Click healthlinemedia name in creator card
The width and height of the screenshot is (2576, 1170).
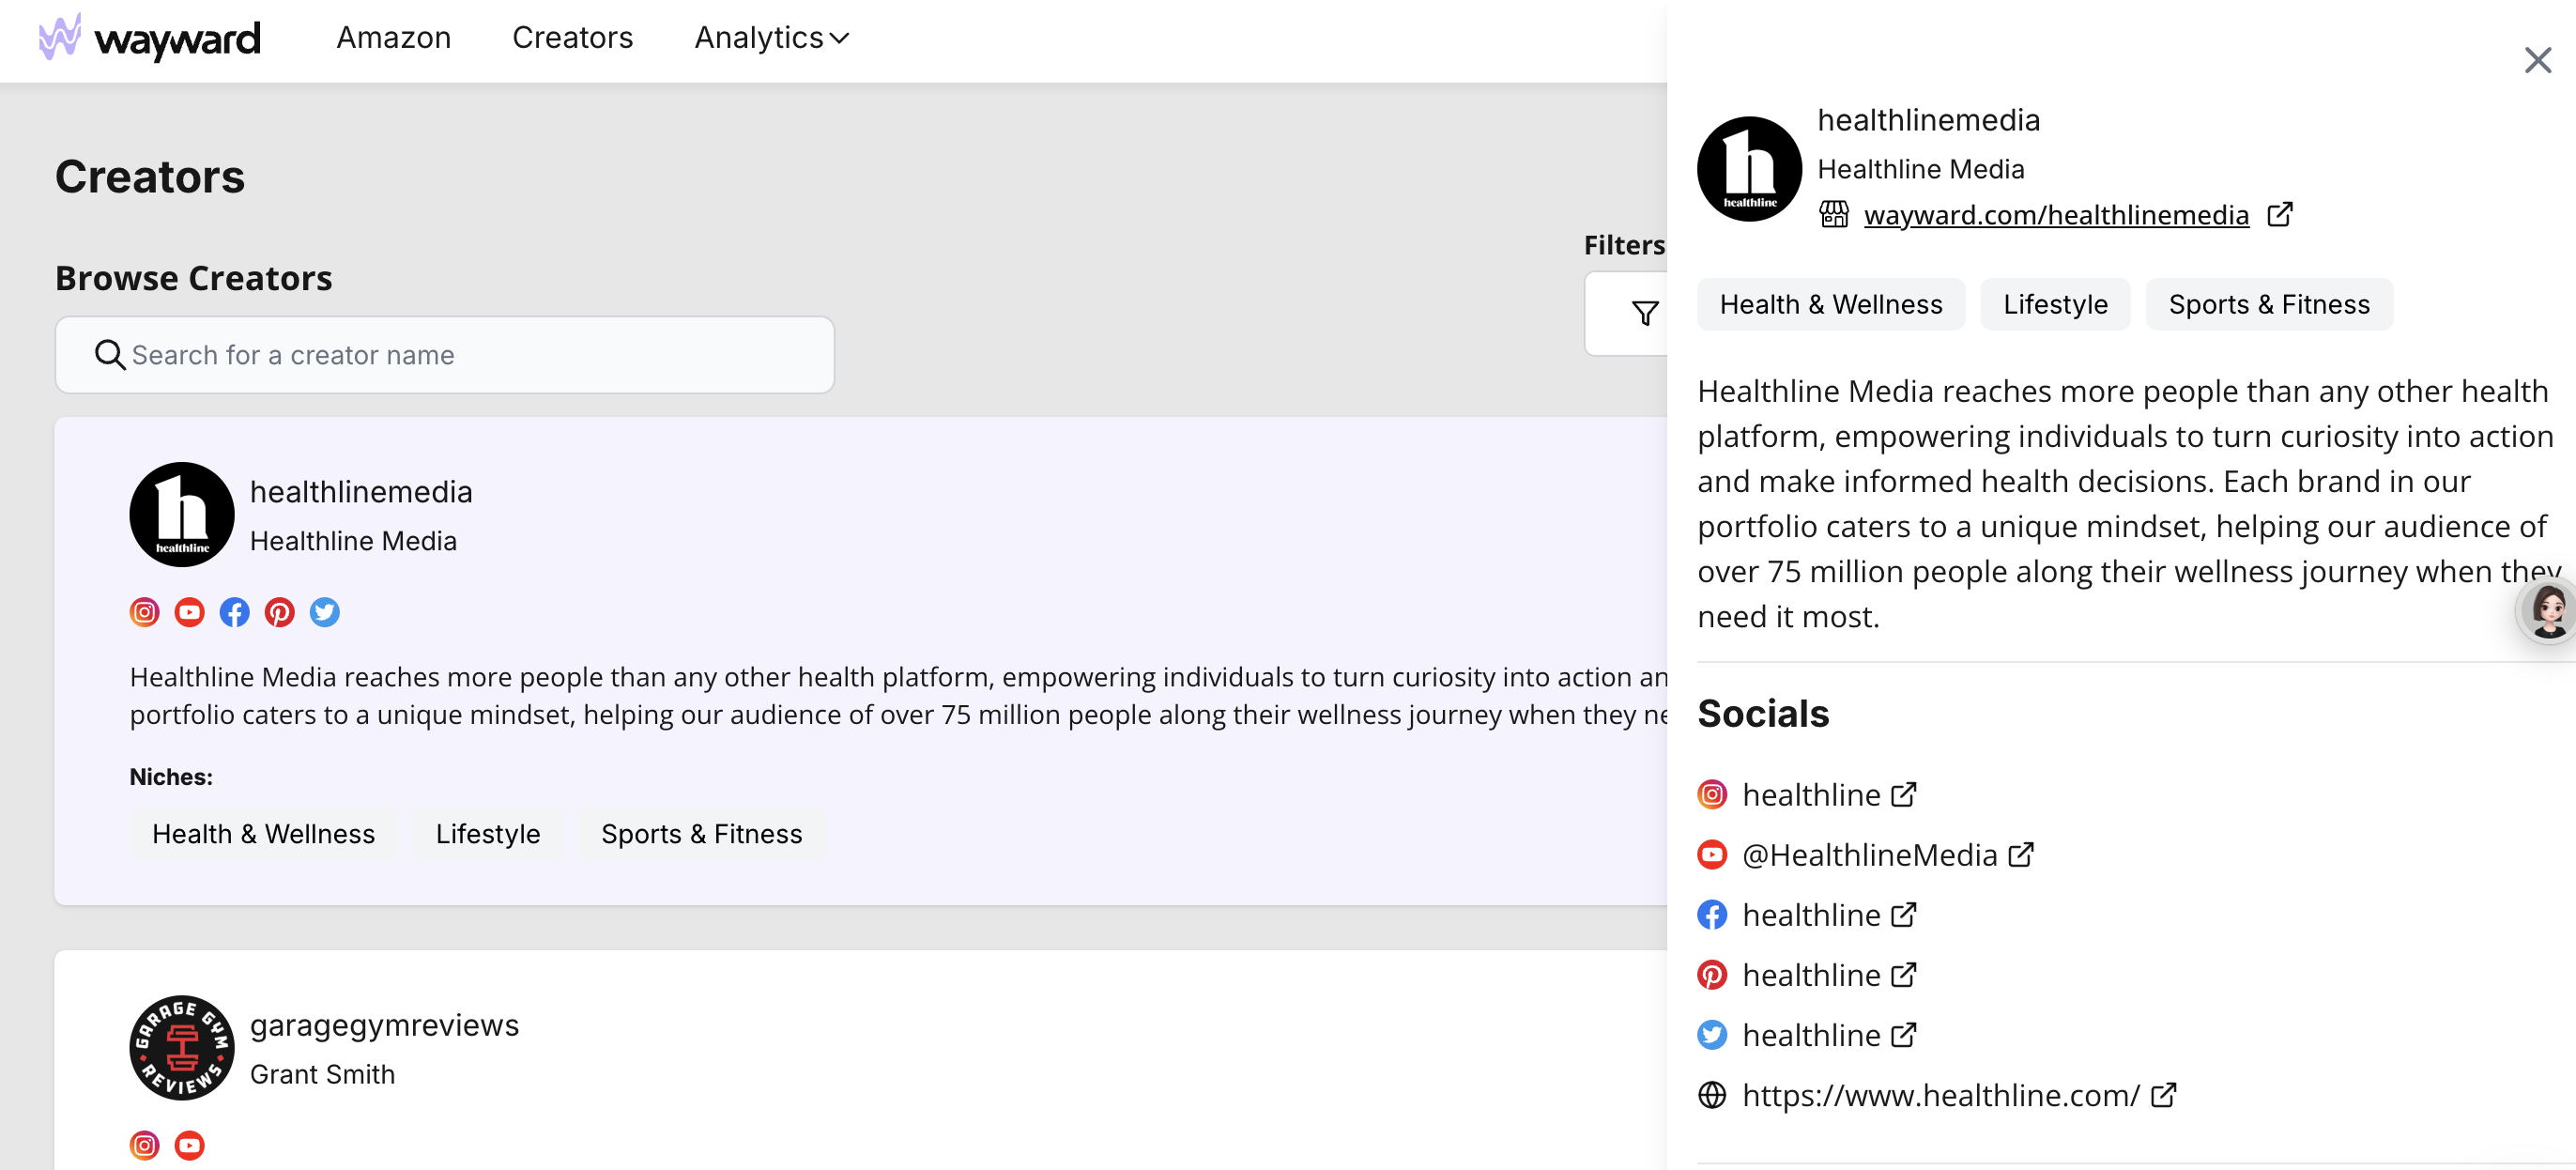[361, 492]
